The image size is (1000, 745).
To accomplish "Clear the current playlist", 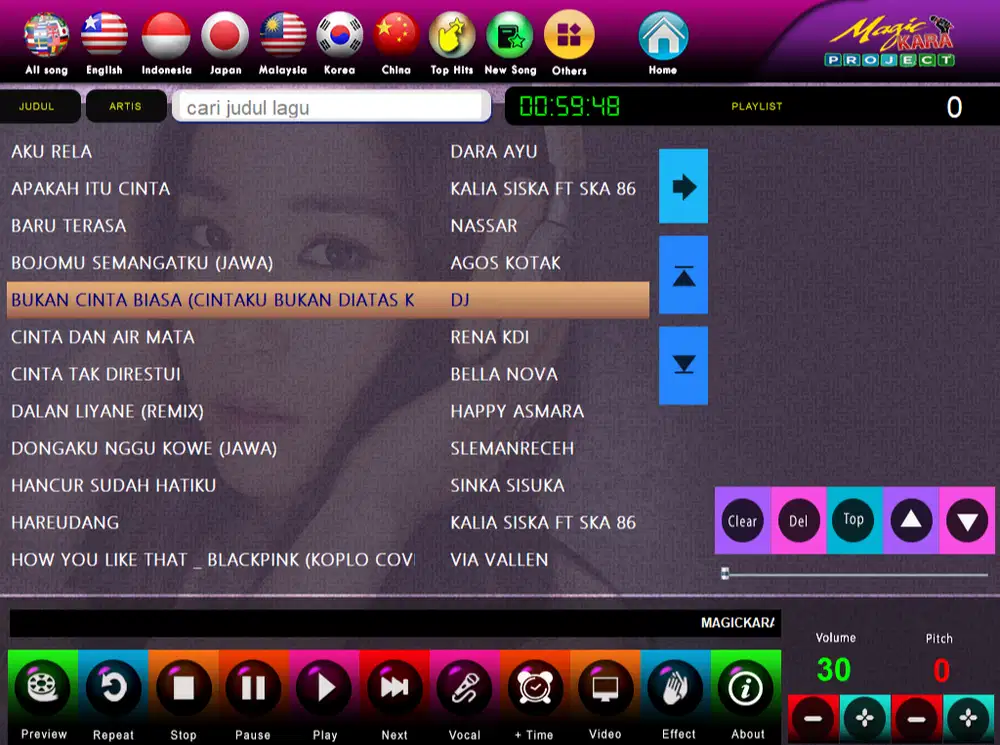I will [x=742, y=521].
